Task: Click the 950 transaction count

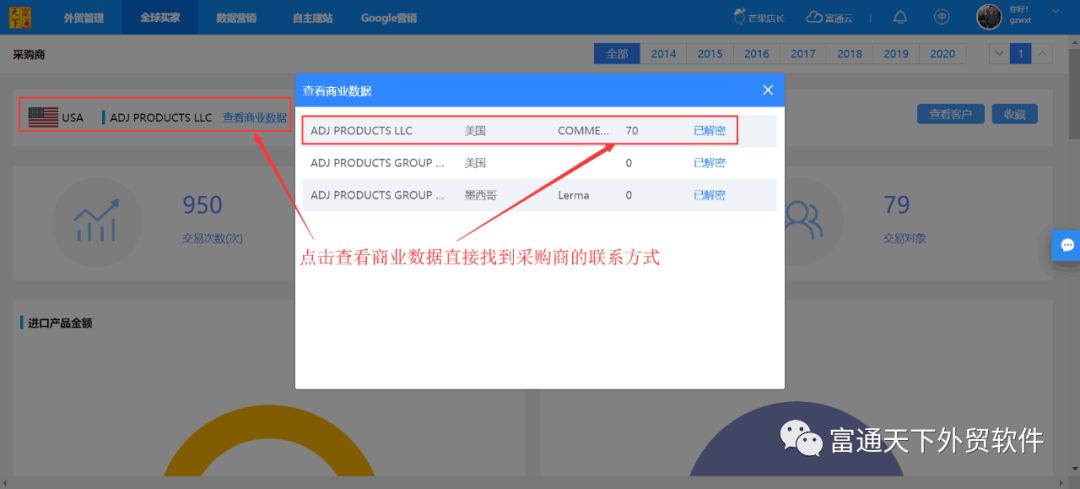Action: 202,205
